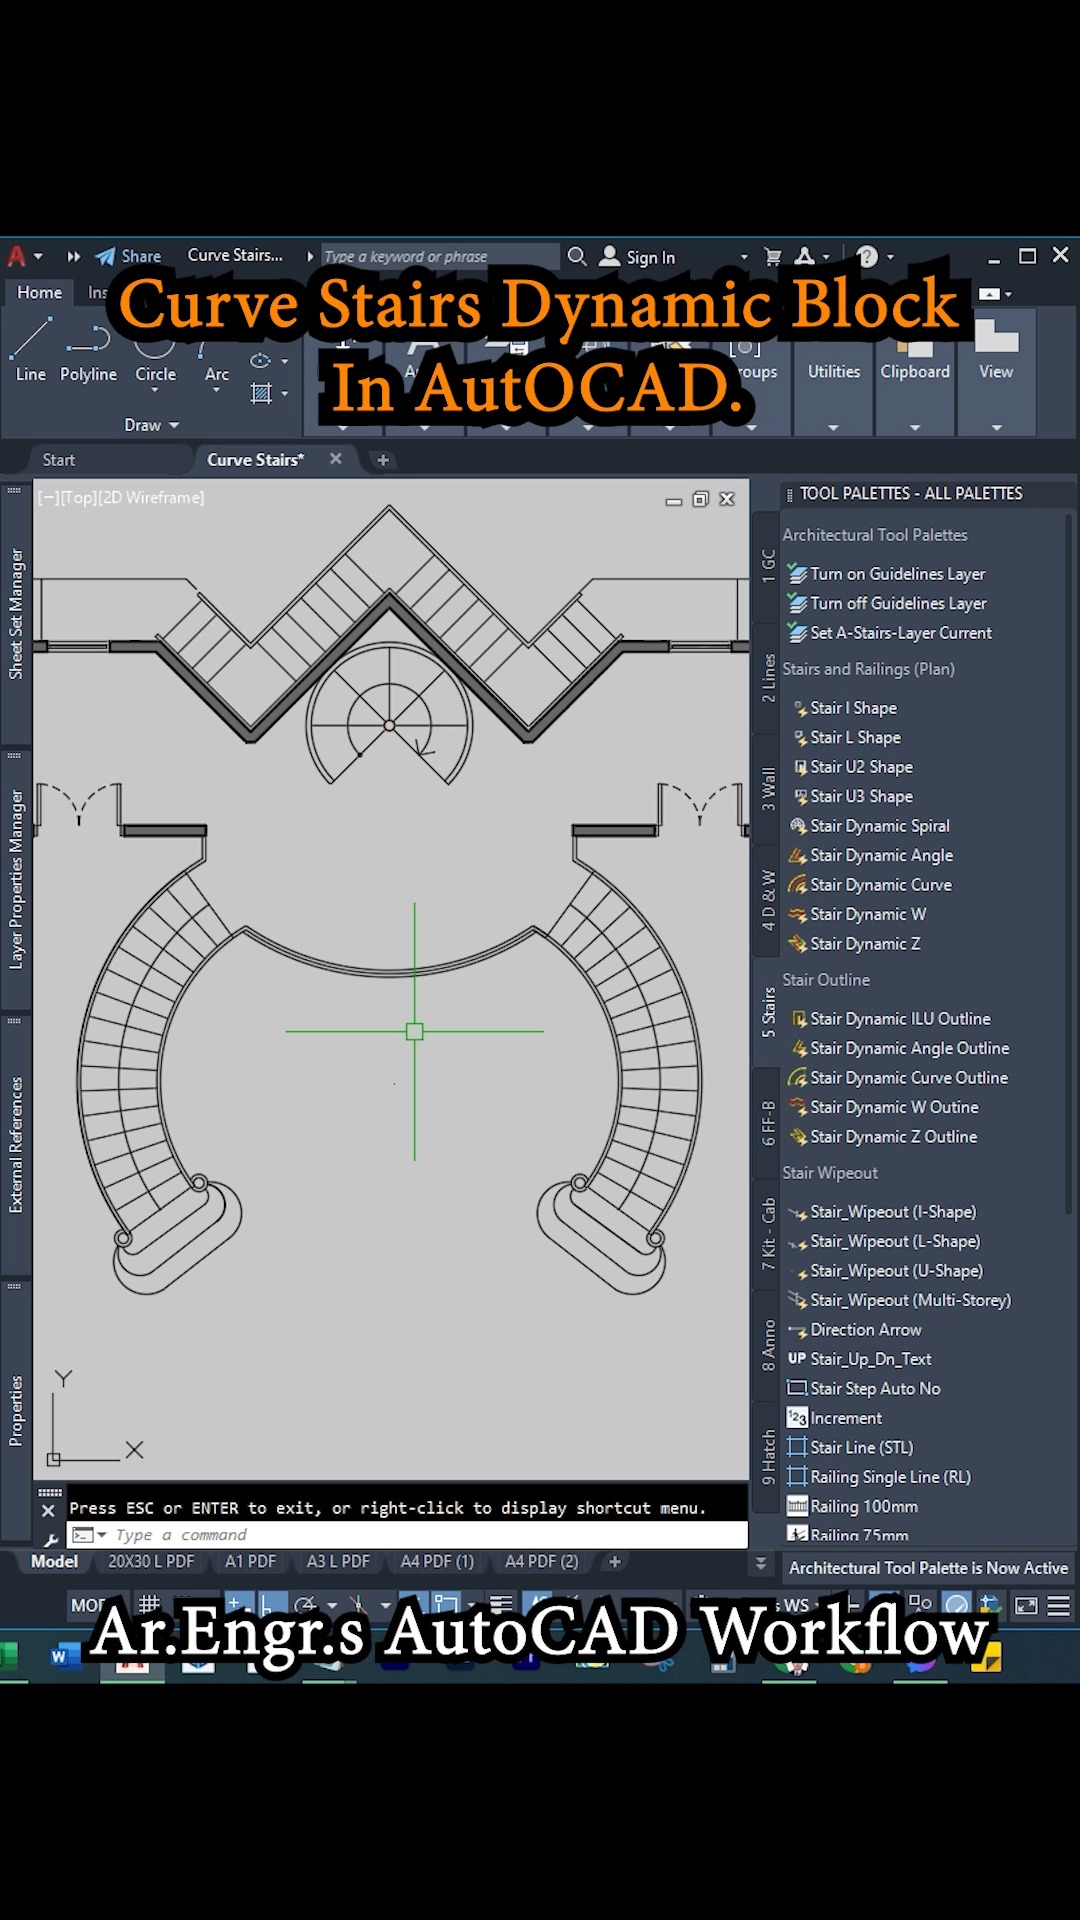Insert Stair U2 Shape block

(x=853, y=767)
